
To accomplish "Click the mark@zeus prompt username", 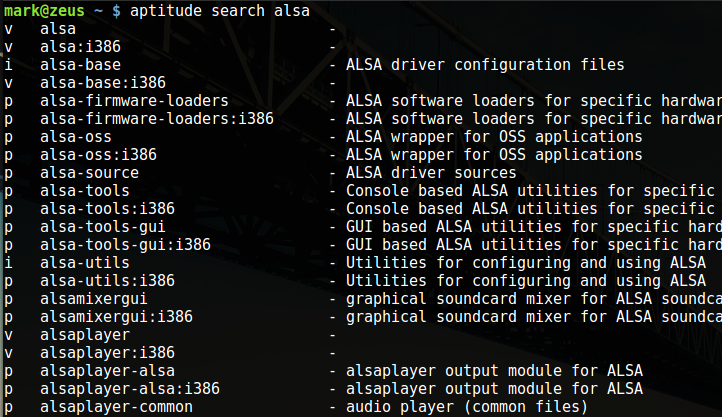I will pos(44,11).
